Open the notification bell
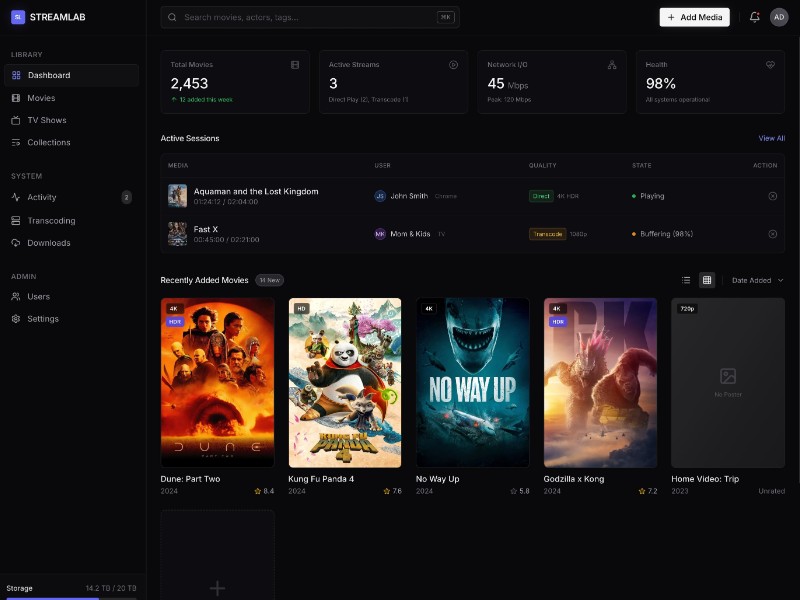 coord(757,17)
